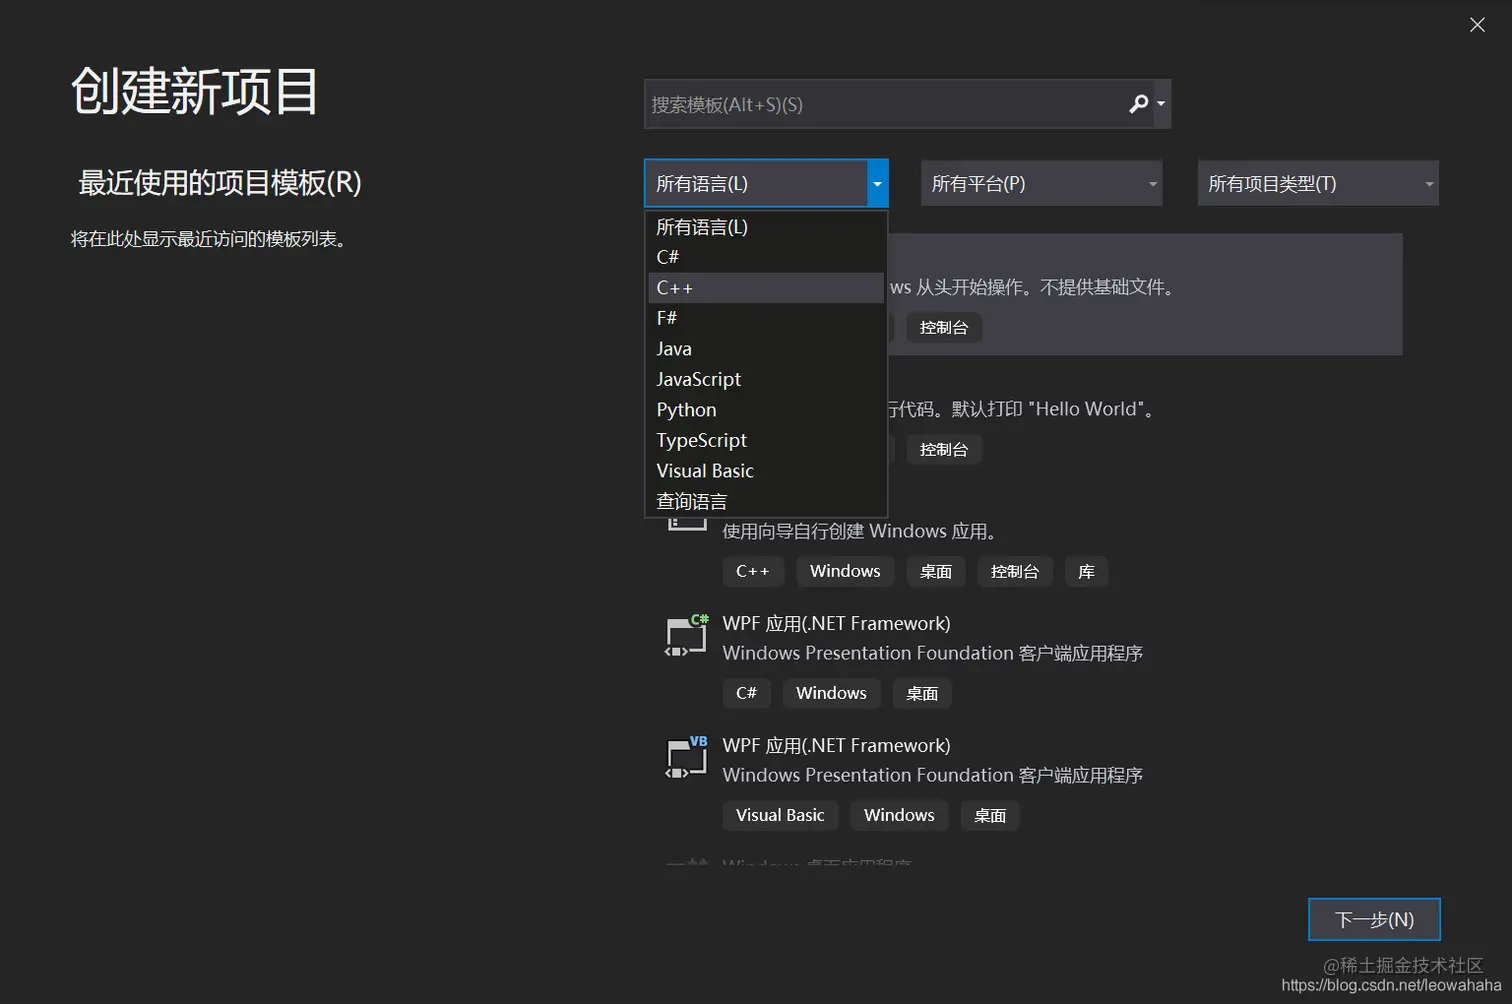The height and width of the screenshot is (1004, 1512).
Task: Click the Visual Basic tag
Action: [780, 815]
